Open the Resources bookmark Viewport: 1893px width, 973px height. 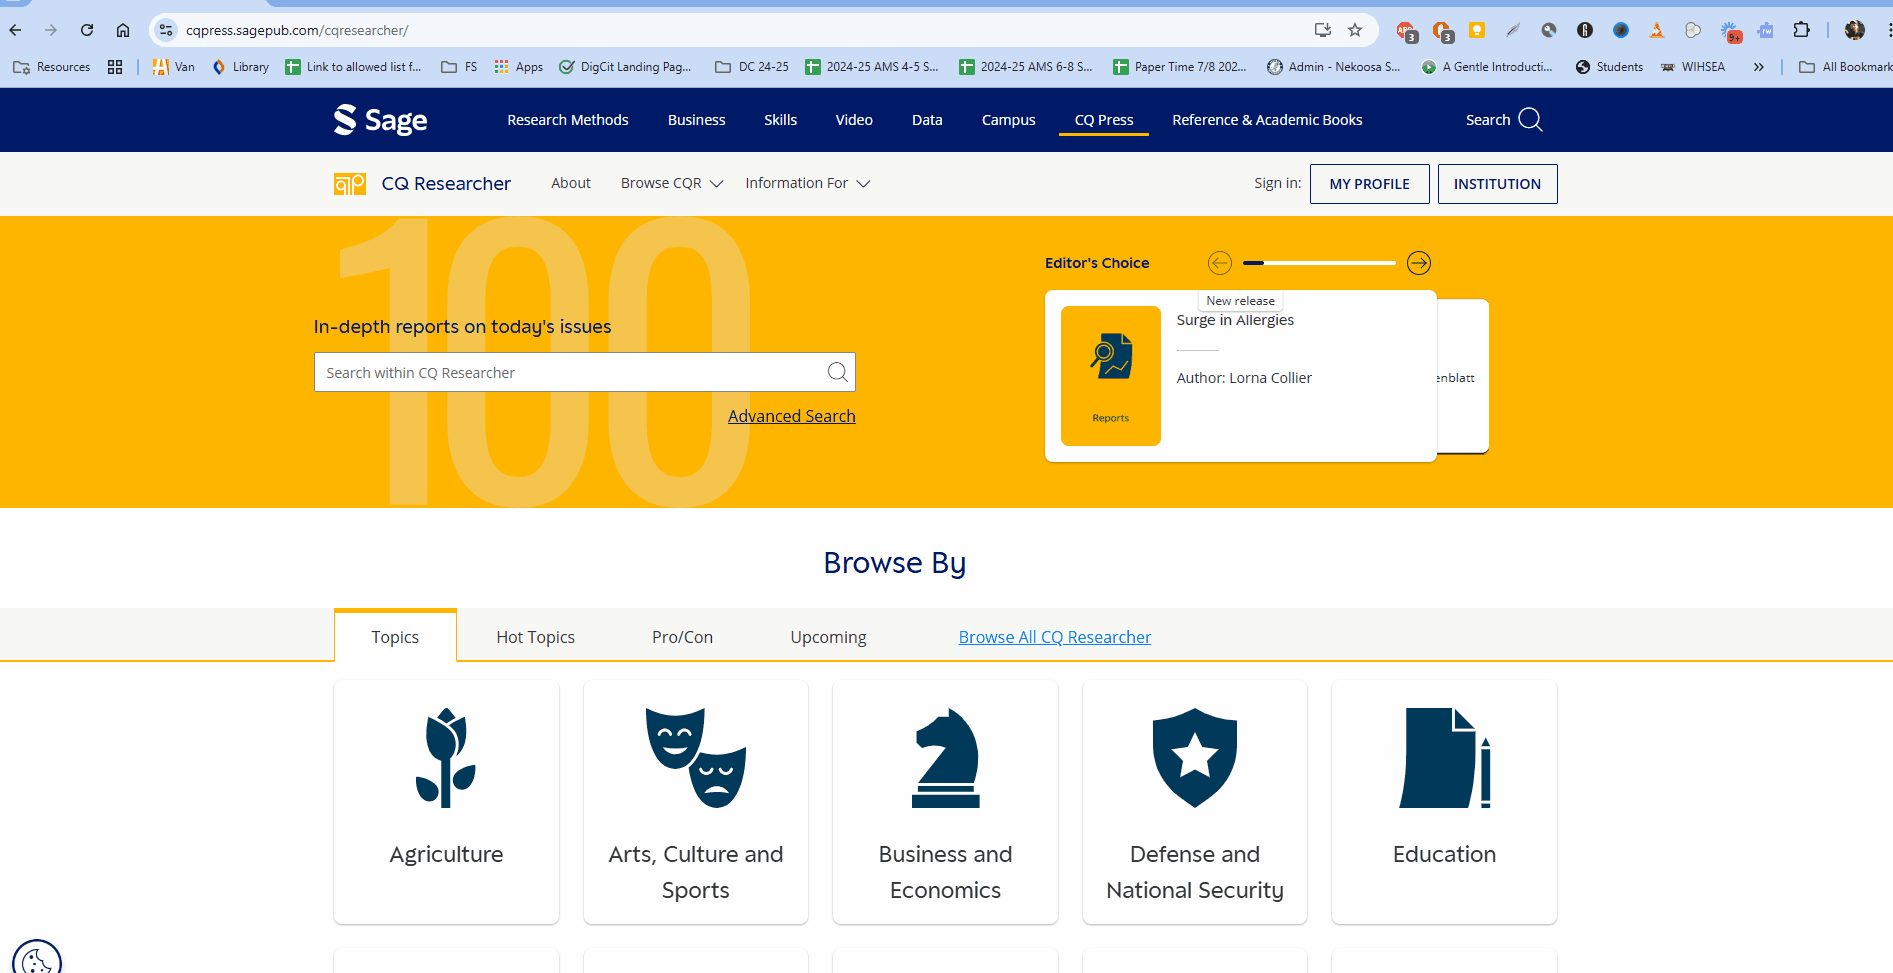52,67
